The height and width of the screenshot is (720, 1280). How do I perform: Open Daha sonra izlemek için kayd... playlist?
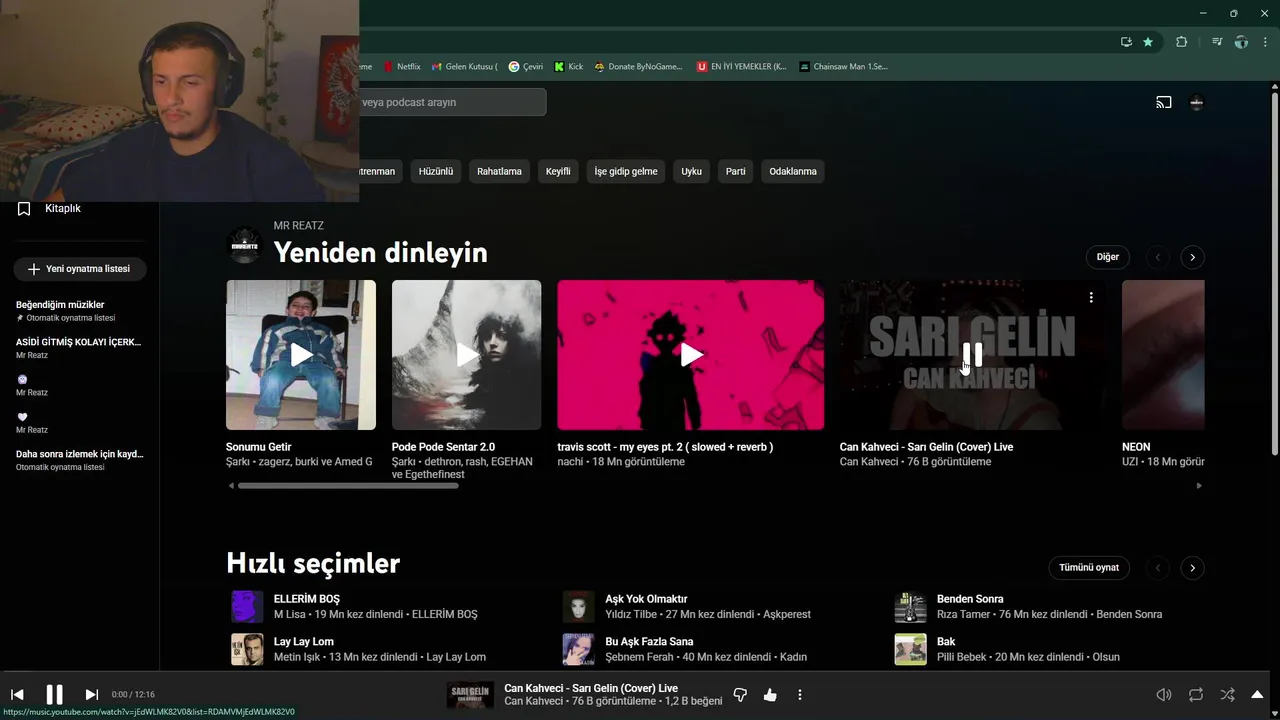(80, 454)
